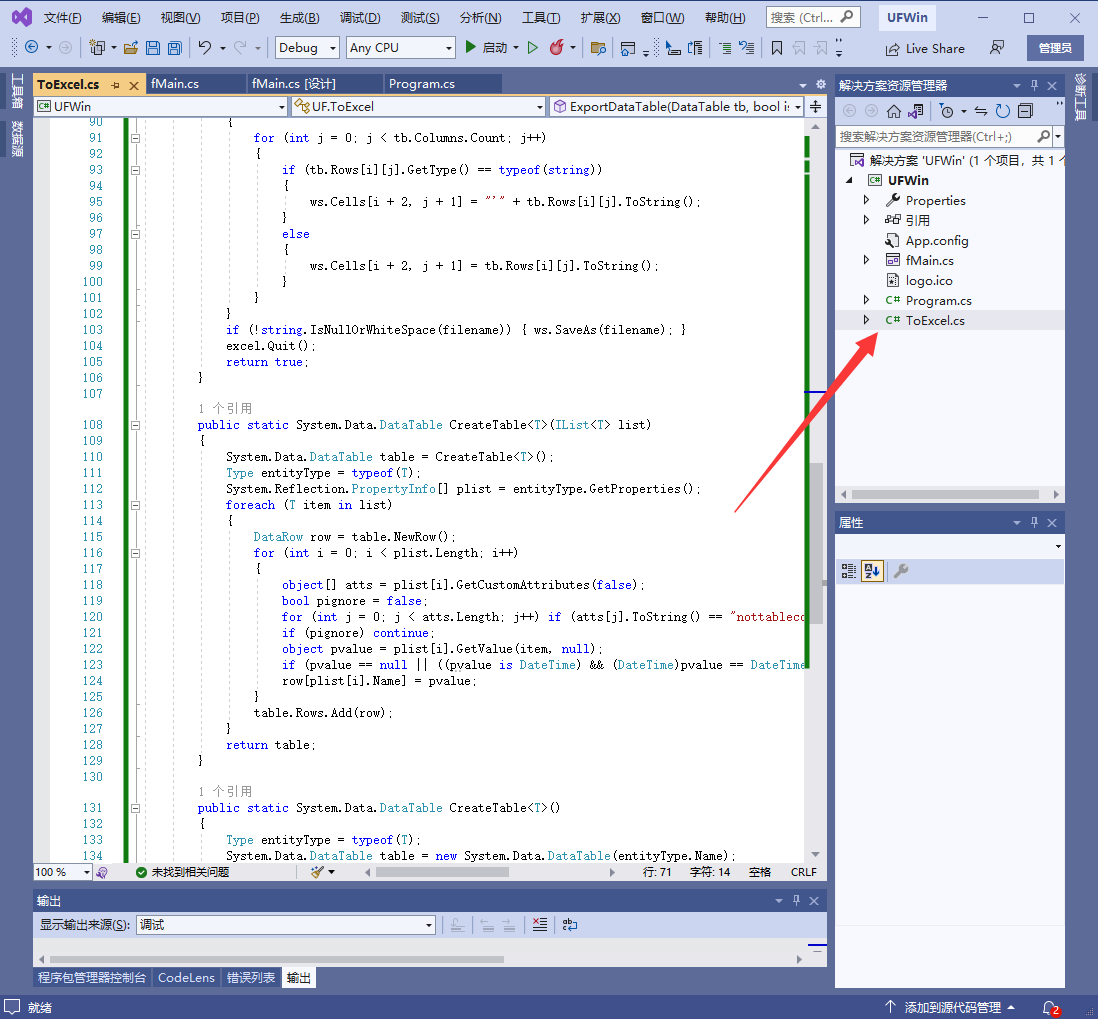
Task: Click the uncomment selected lines icon
Action: [747, 48]
